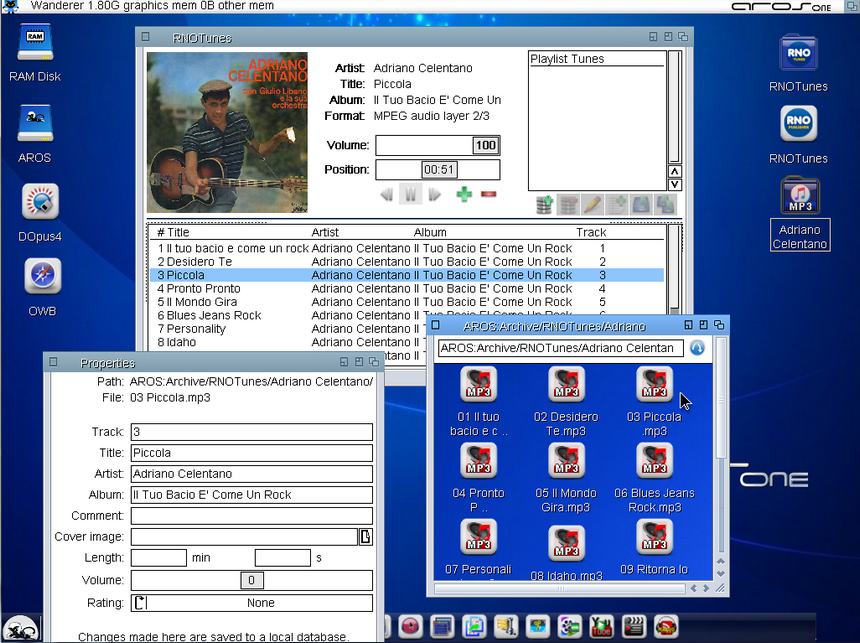Click the Title input field in Properties
The height and width of the screenshot is (643, 860).
[x=251, y=453]
